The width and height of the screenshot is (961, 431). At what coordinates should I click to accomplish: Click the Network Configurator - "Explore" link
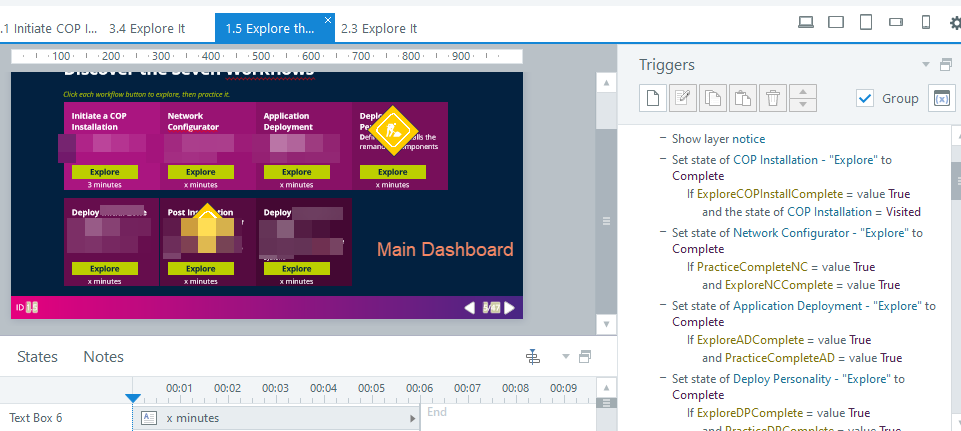(x=819, y=233)
